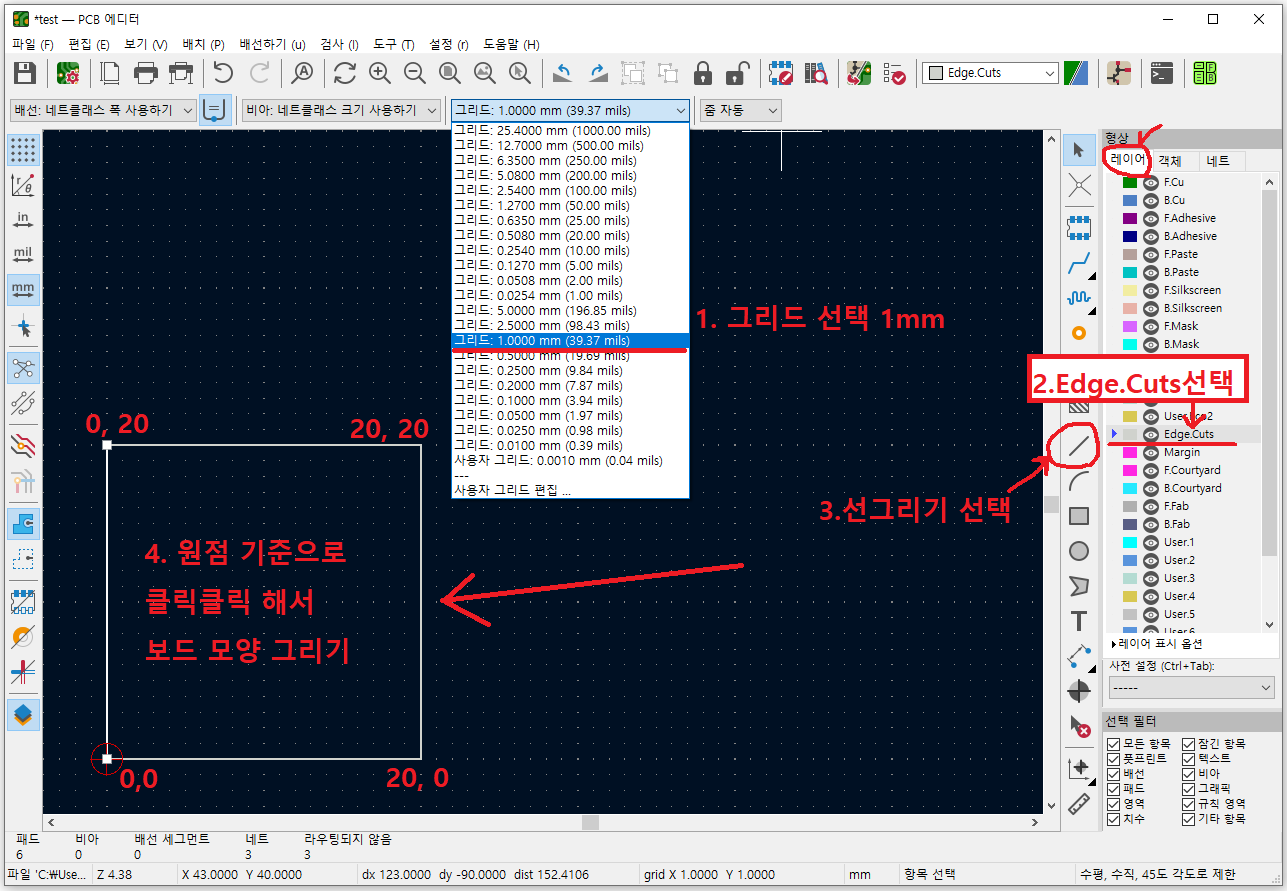Open the 편집 (E) menu
Image resolution: width=1287 pixels, height=891 pixels.
coord(89,45)
